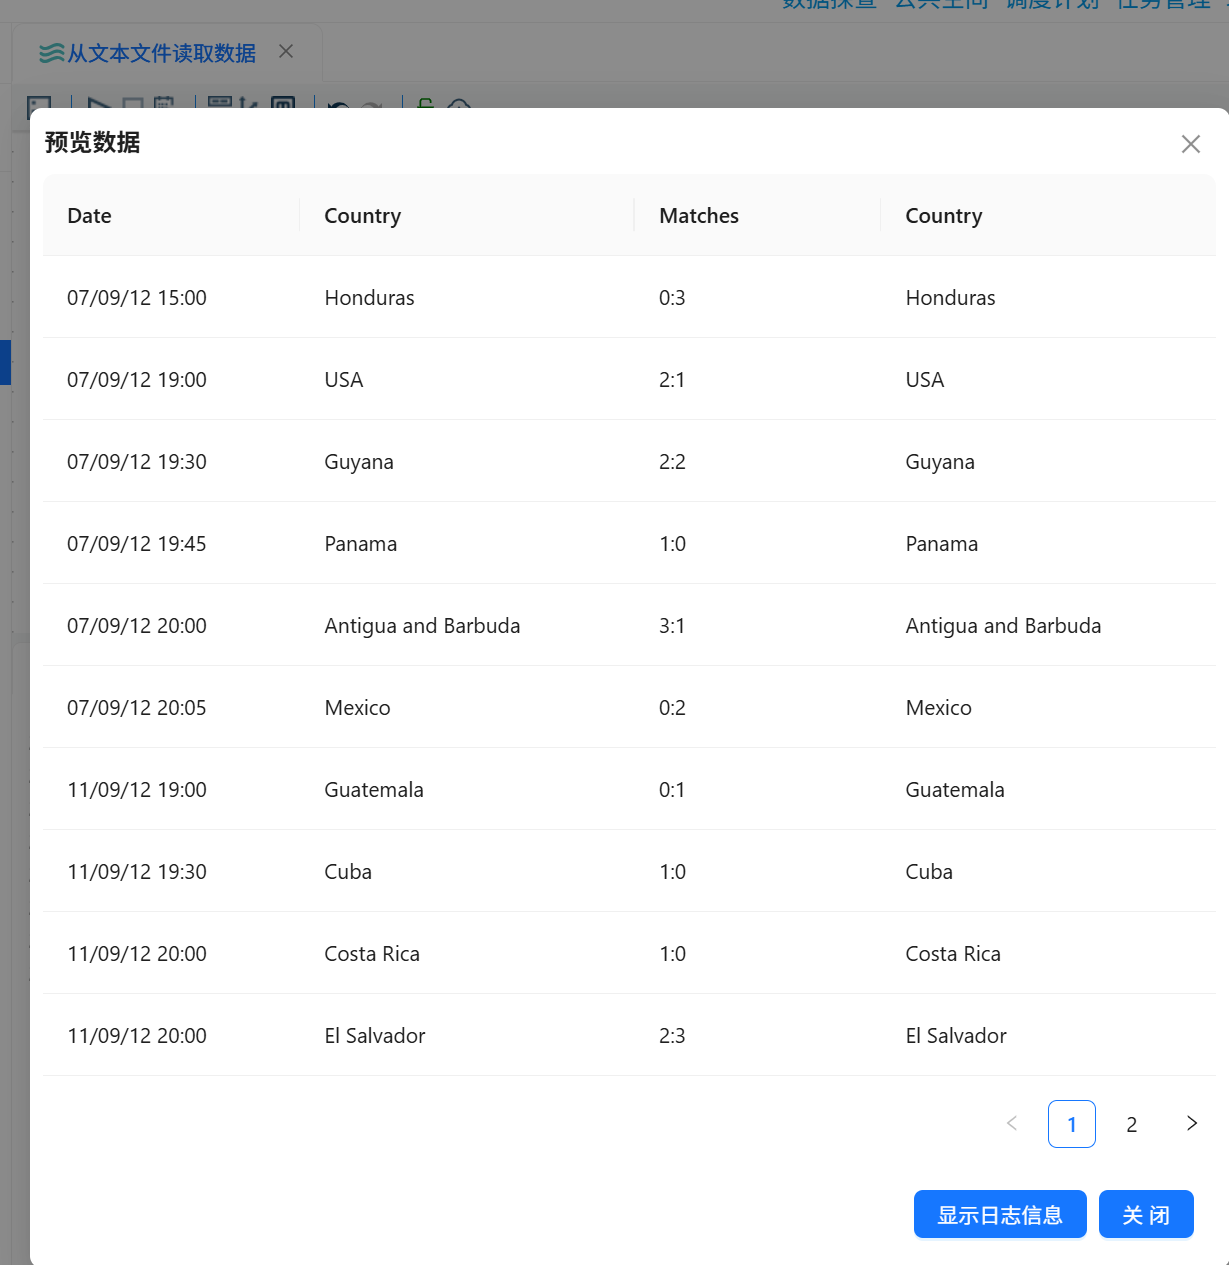Close the 预览数据 preview dialog
Viewport: 1229px width, 1265px height.
point(1190,144)
